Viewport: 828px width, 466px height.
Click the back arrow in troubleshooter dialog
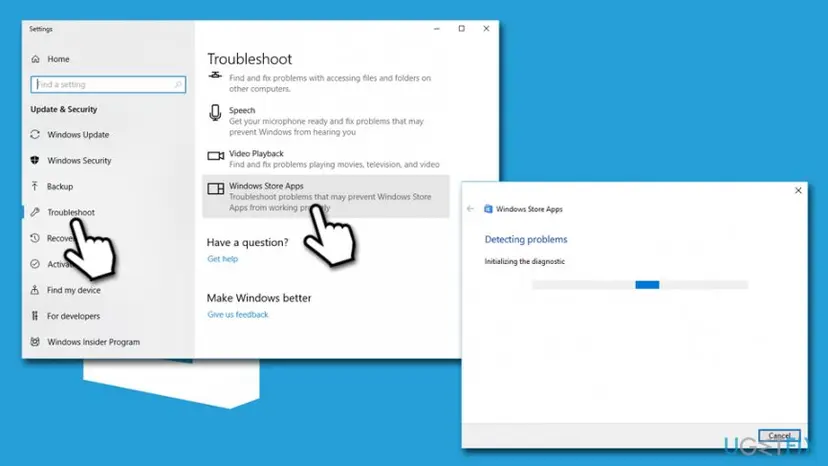[x=471, y=209]
